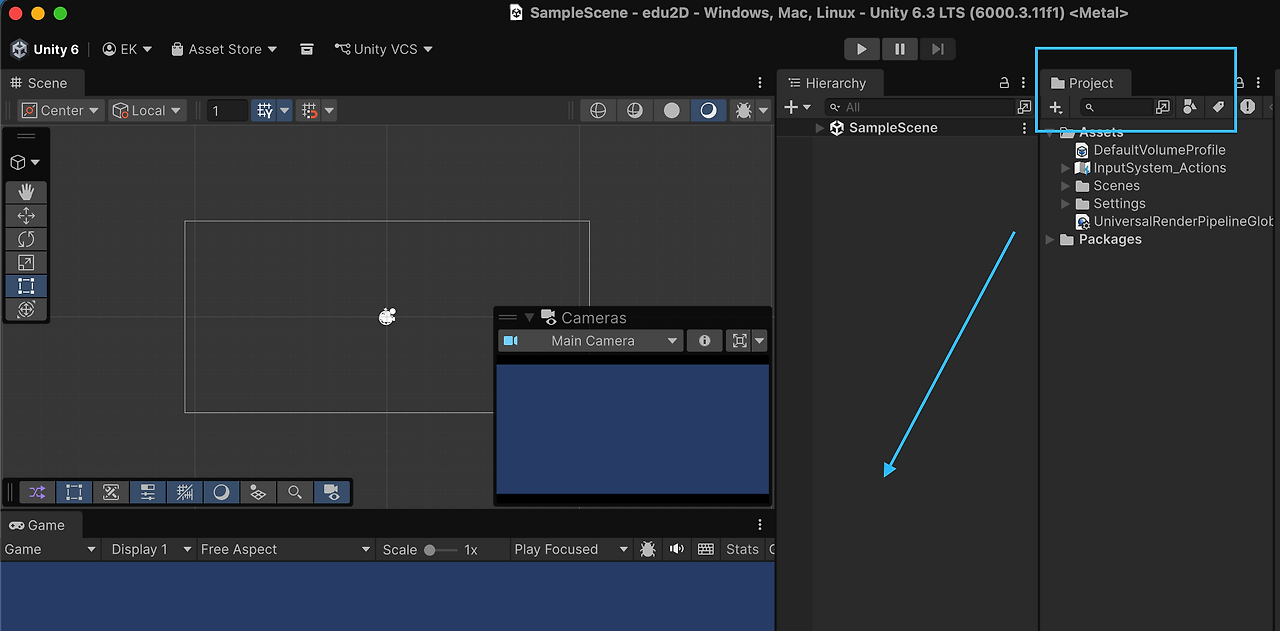Toggle the lighting moon overlay button
Image resolution: width=1280 pixels, height=631 pixels.
[221, 492]
